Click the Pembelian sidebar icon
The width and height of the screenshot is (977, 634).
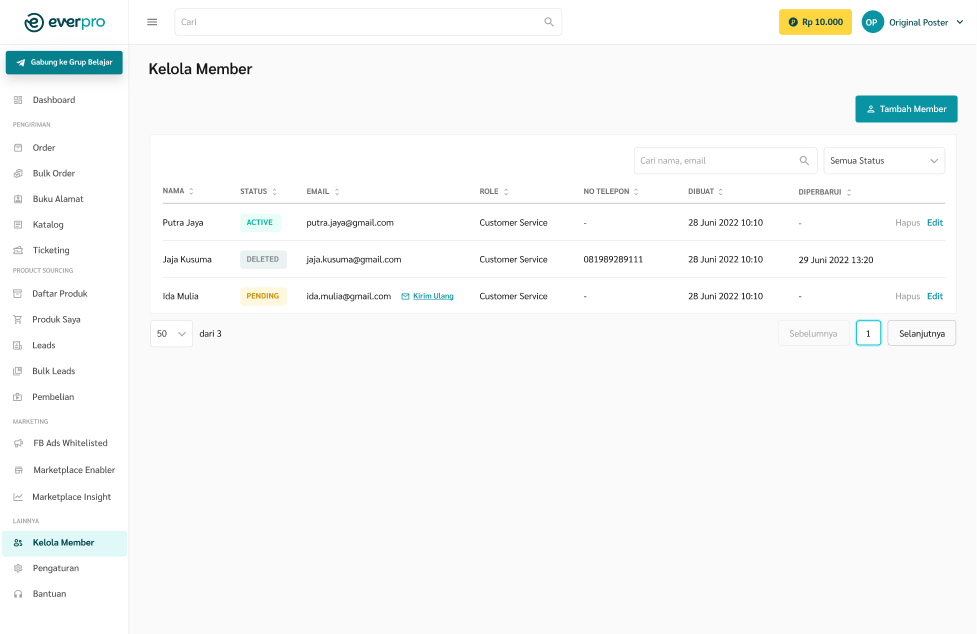click(17, 397)
